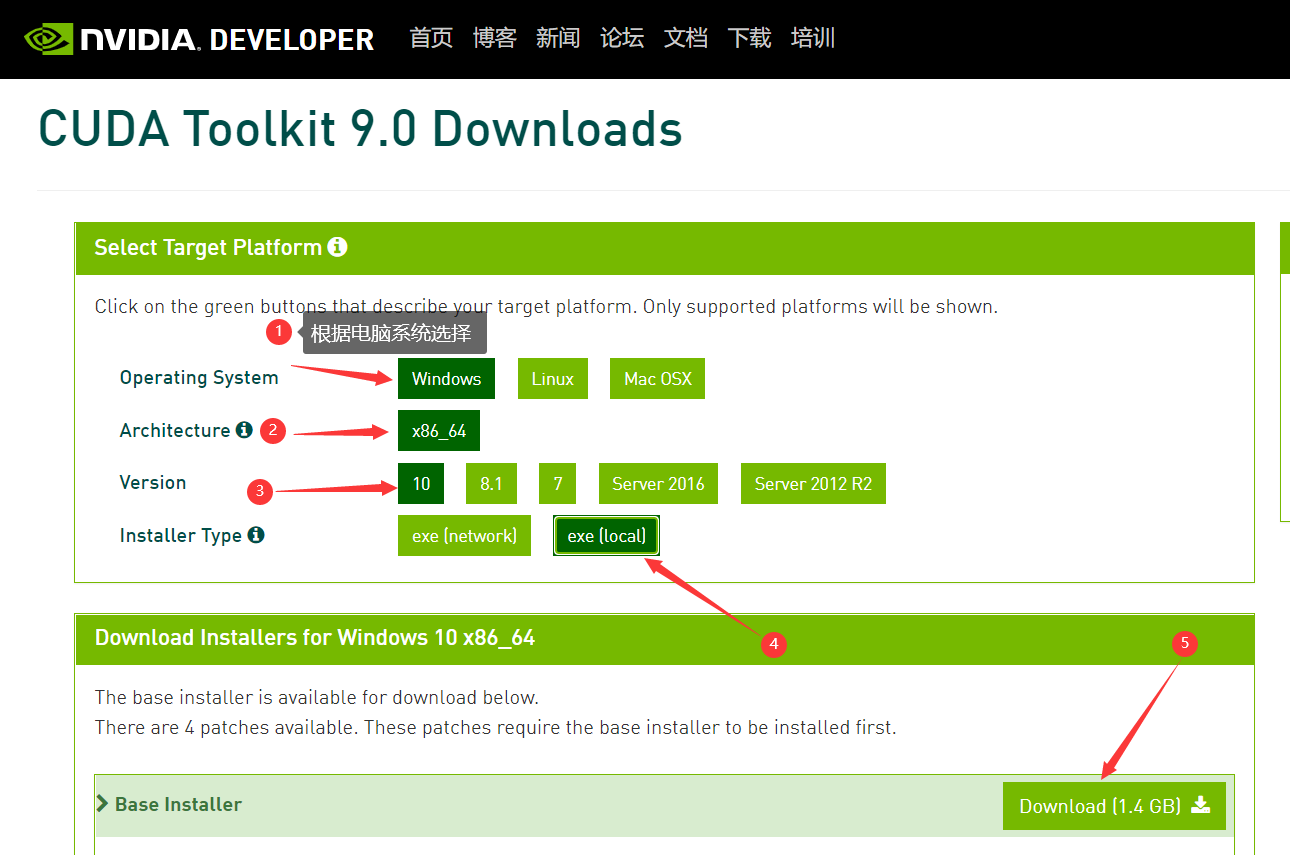Click the NVIDIA Developer logo
This screenshot has width=1290, height=855.
coord(199,39)
